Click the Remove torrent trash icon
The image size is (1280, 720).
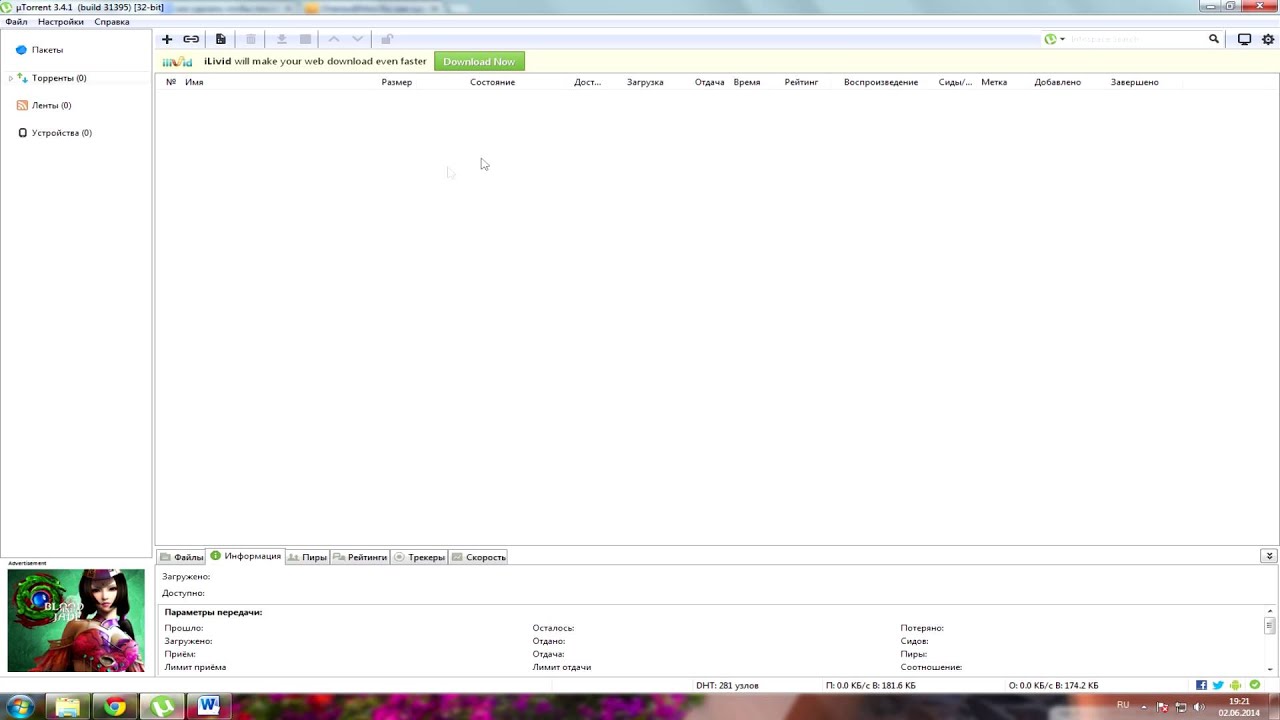(251, 39)
